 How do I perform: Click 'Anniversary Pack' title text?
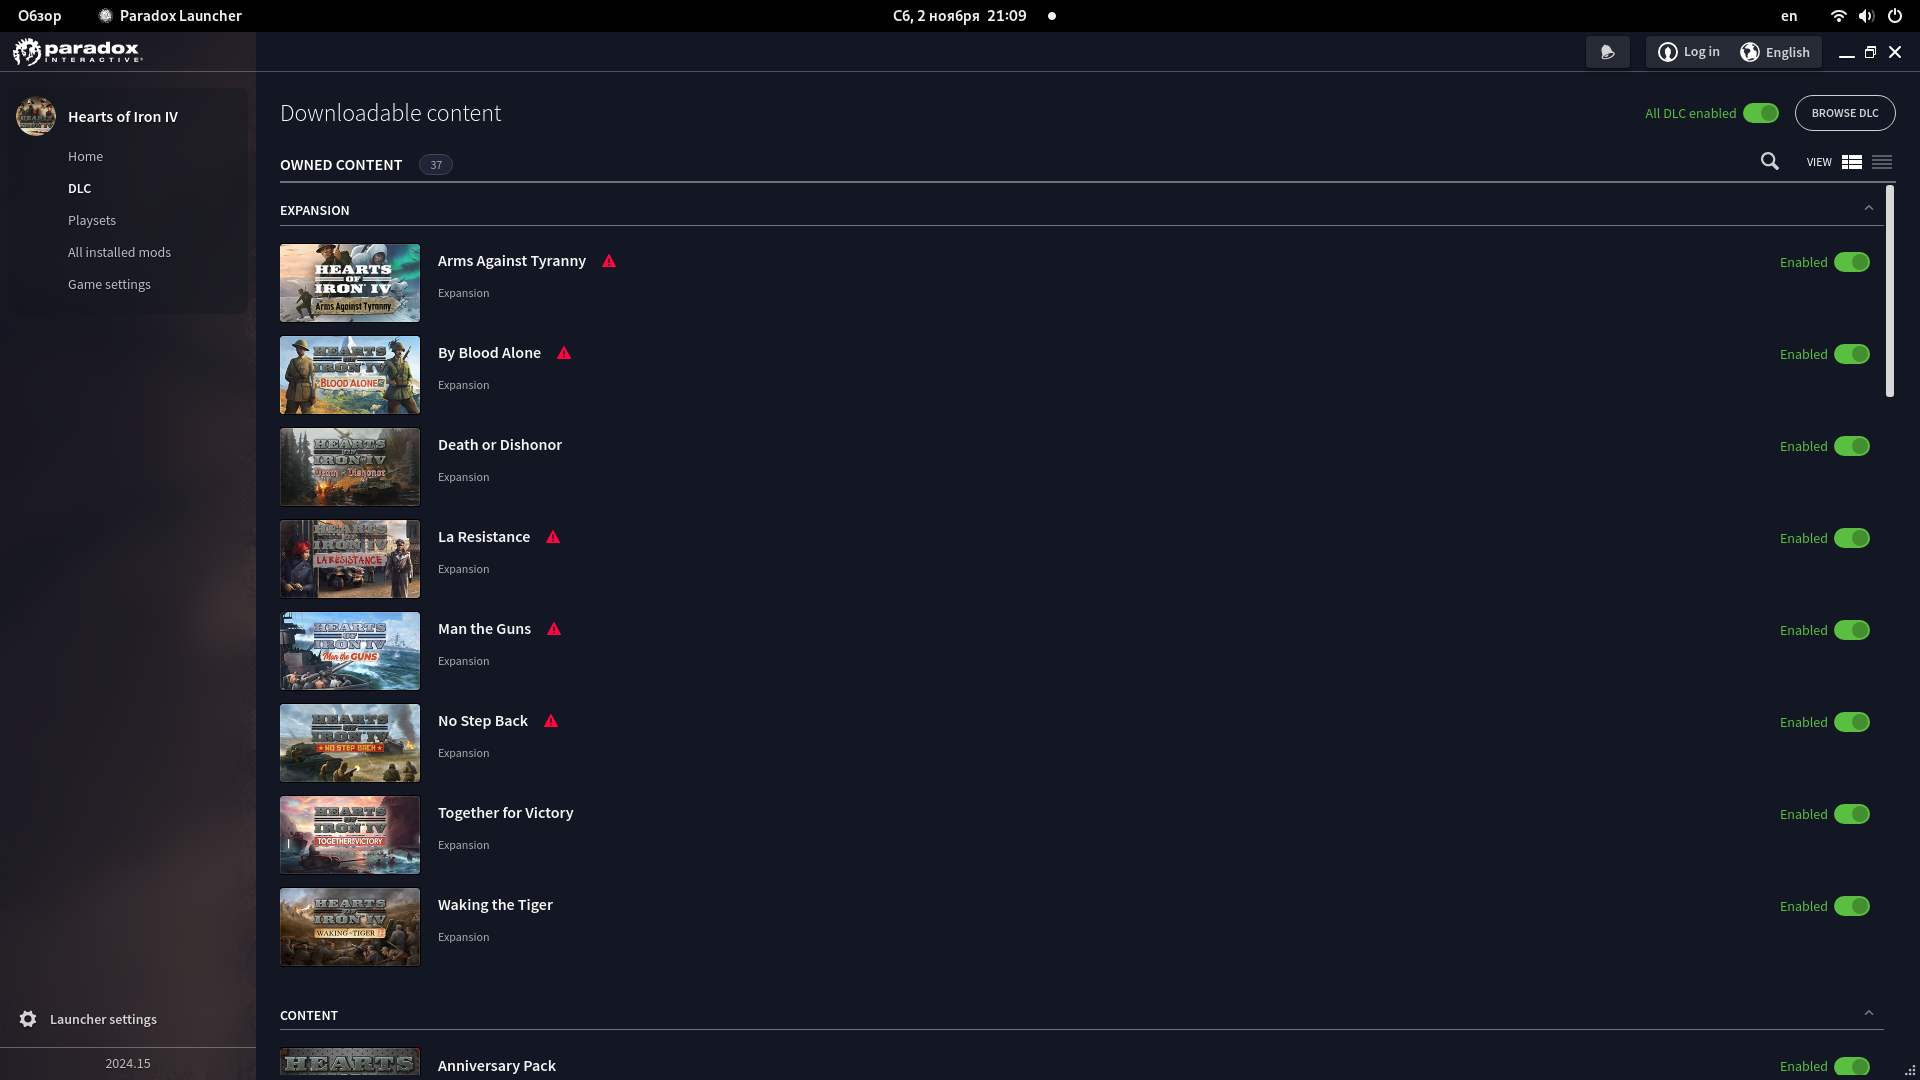coord(497,1066)
